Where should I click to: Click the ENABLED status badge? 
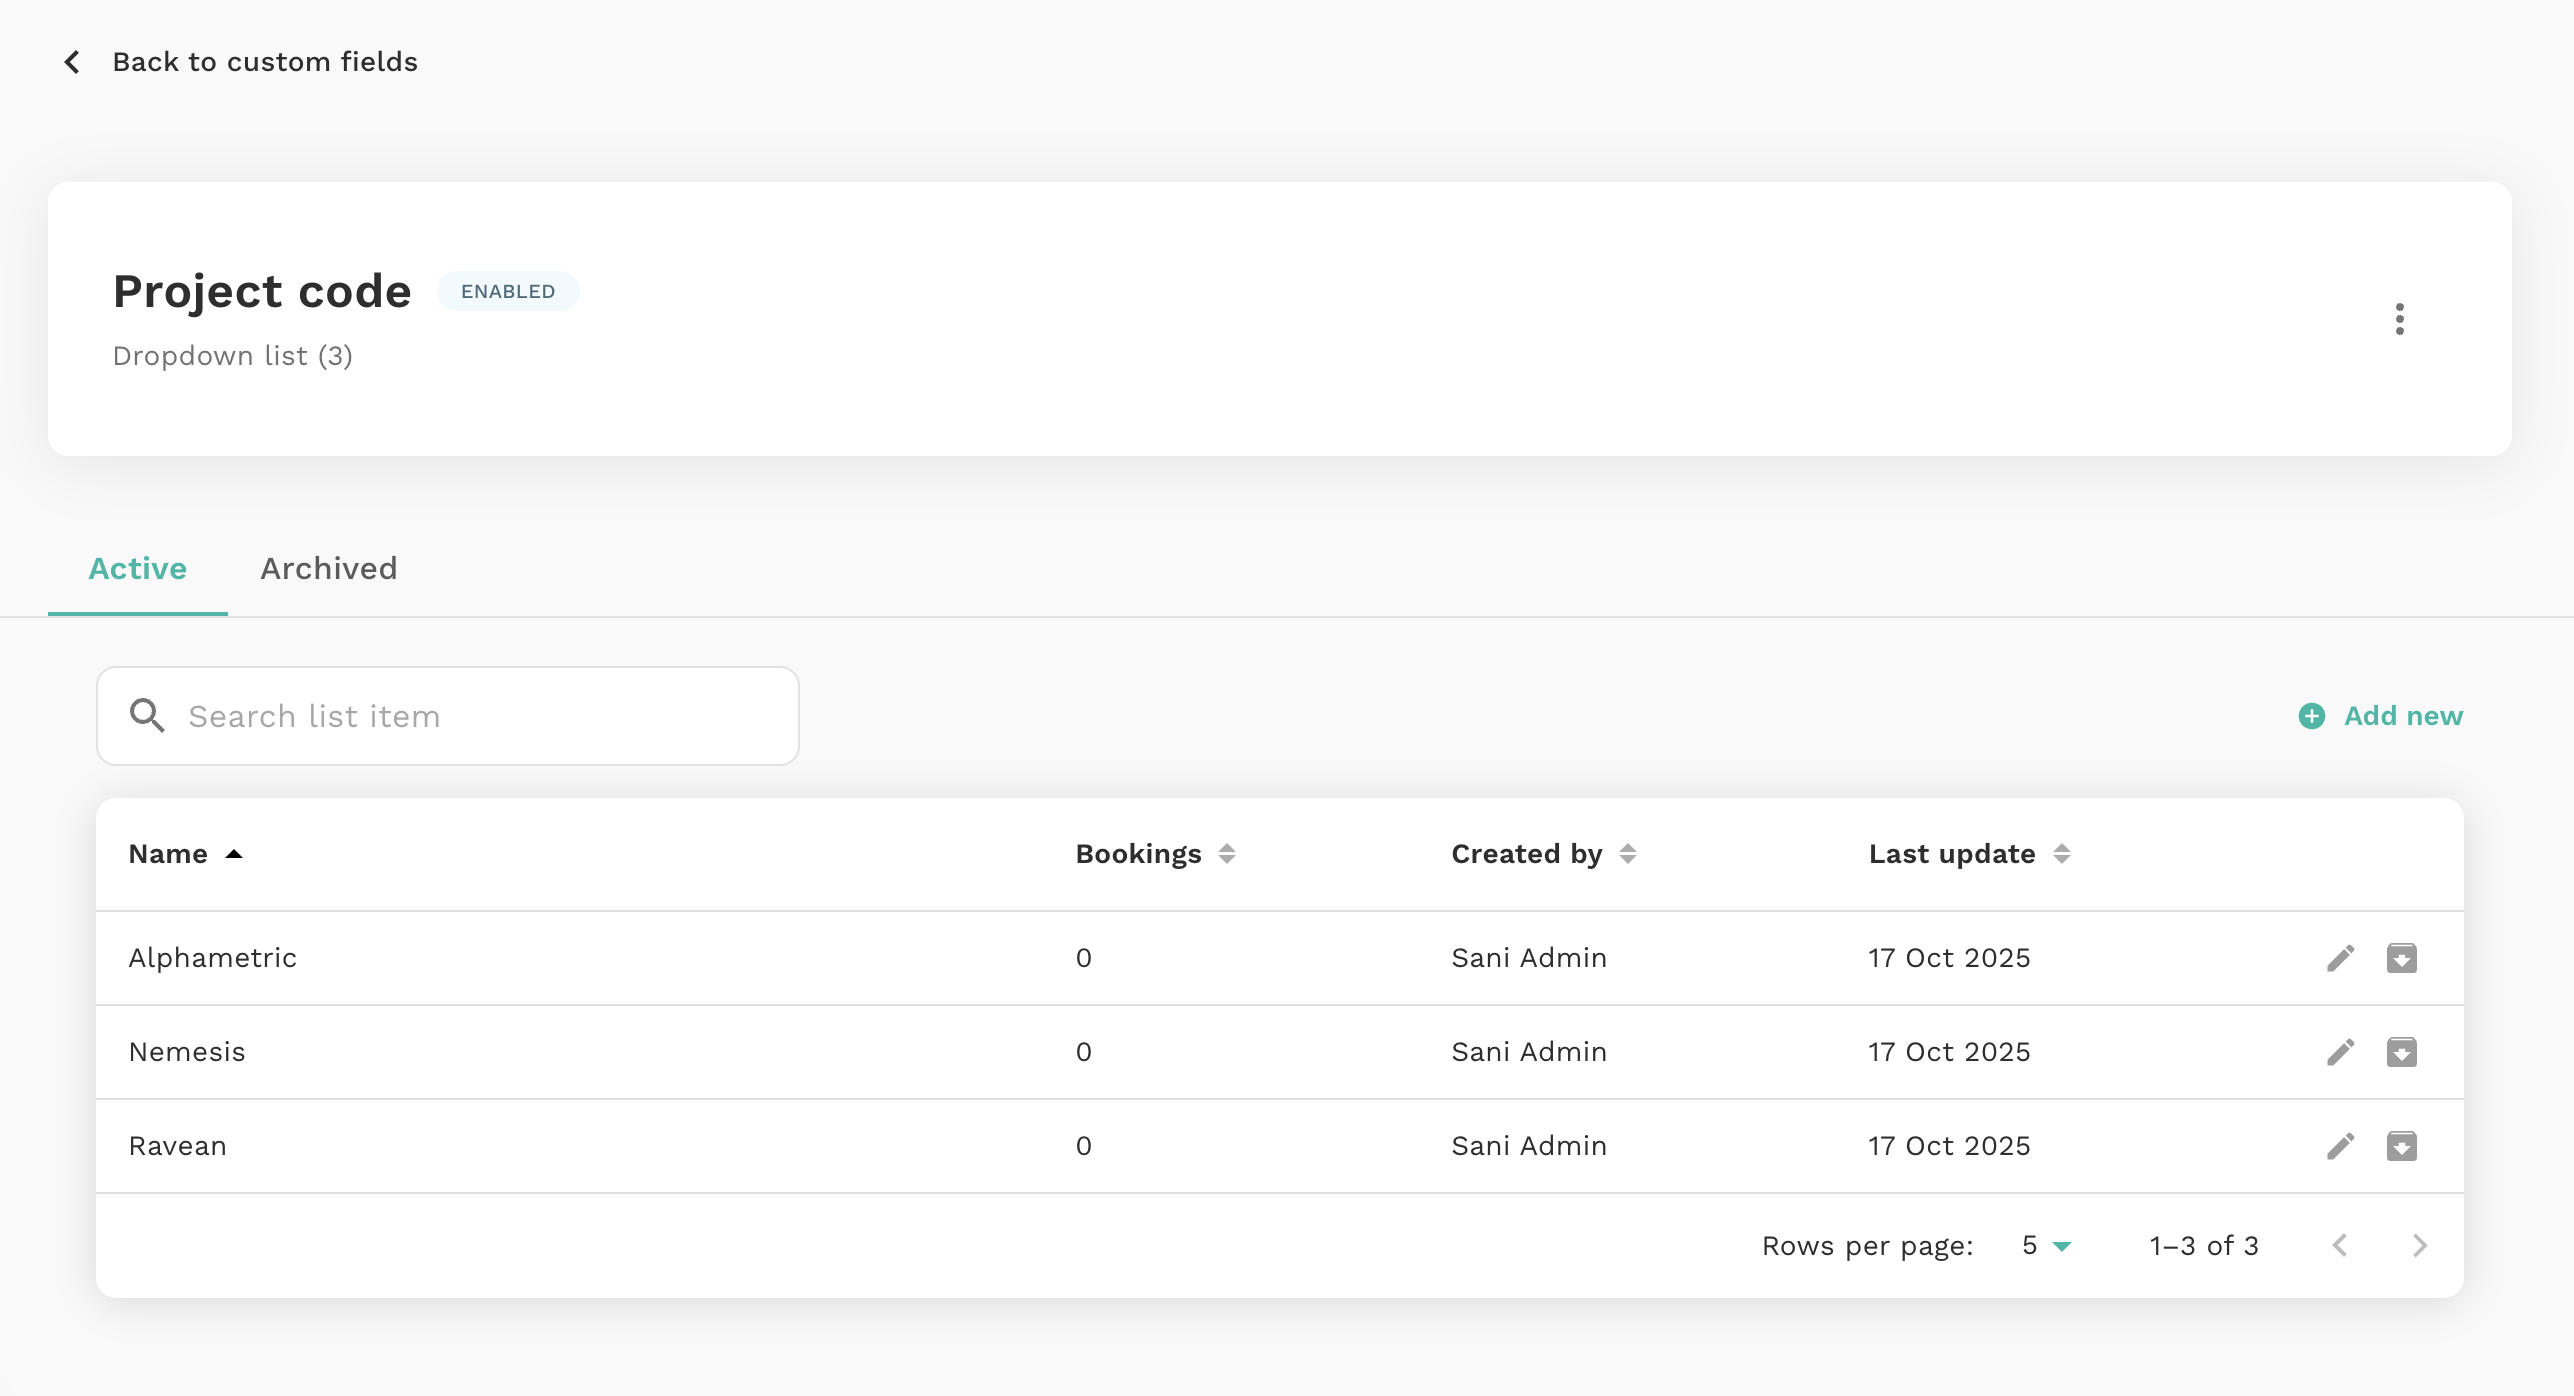(x=508, y=291)
